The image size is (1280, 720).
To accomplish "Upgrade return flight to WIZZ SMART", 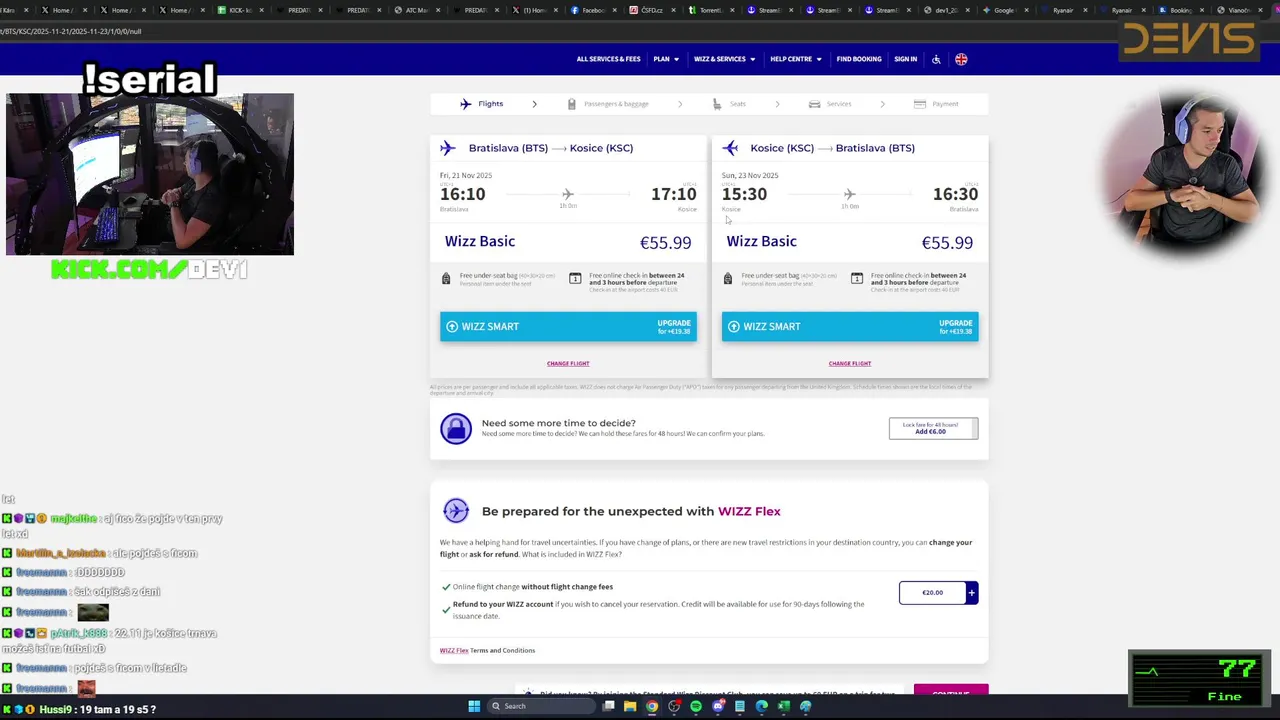I will click(850, 326).
